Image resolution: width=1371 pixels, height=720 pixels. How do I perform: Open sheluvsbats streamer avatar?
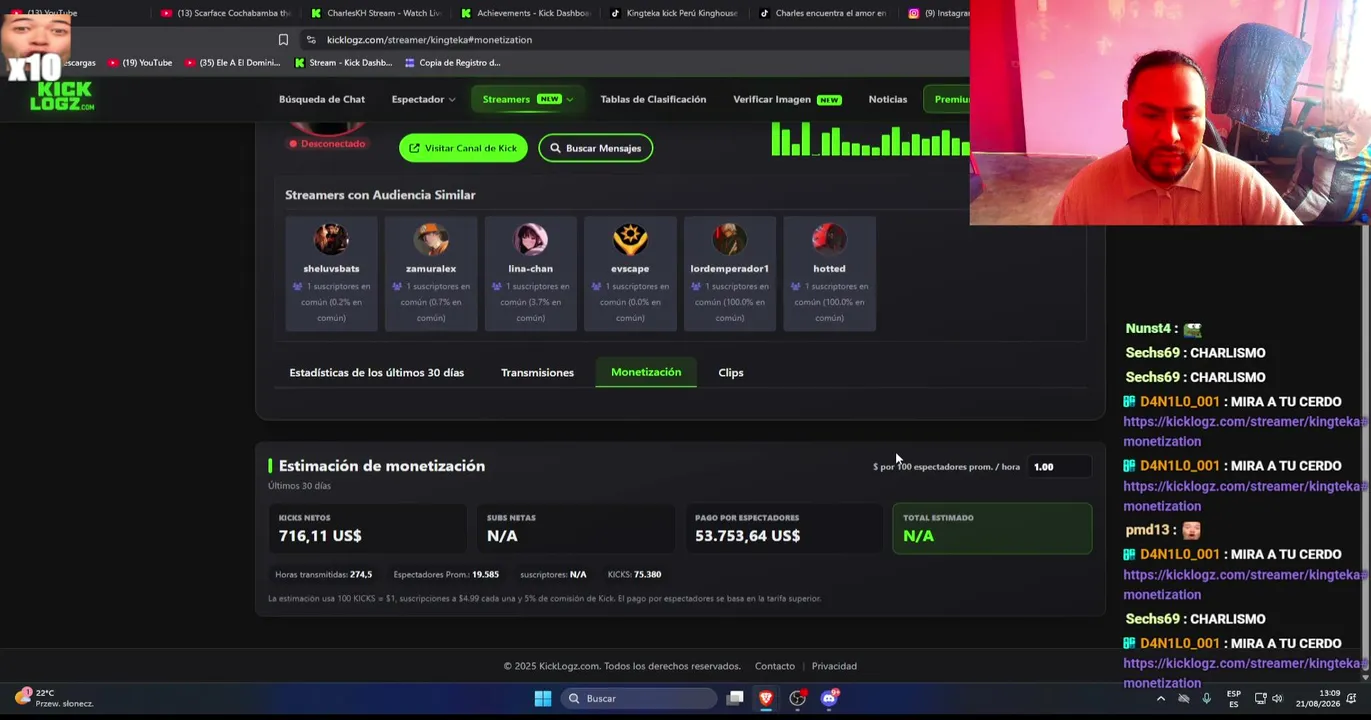(x=331, y=240)
